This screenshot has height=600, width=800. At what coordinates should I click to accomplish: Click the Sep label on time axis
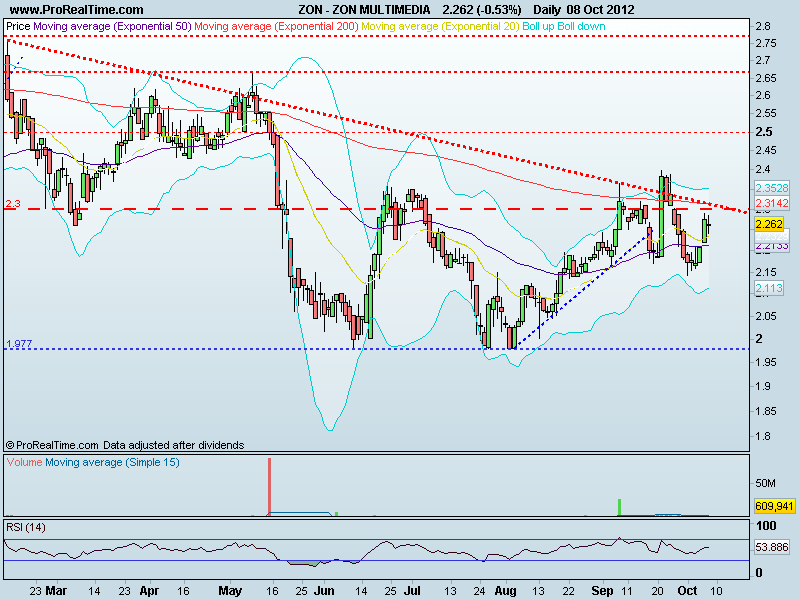point(602,591)
